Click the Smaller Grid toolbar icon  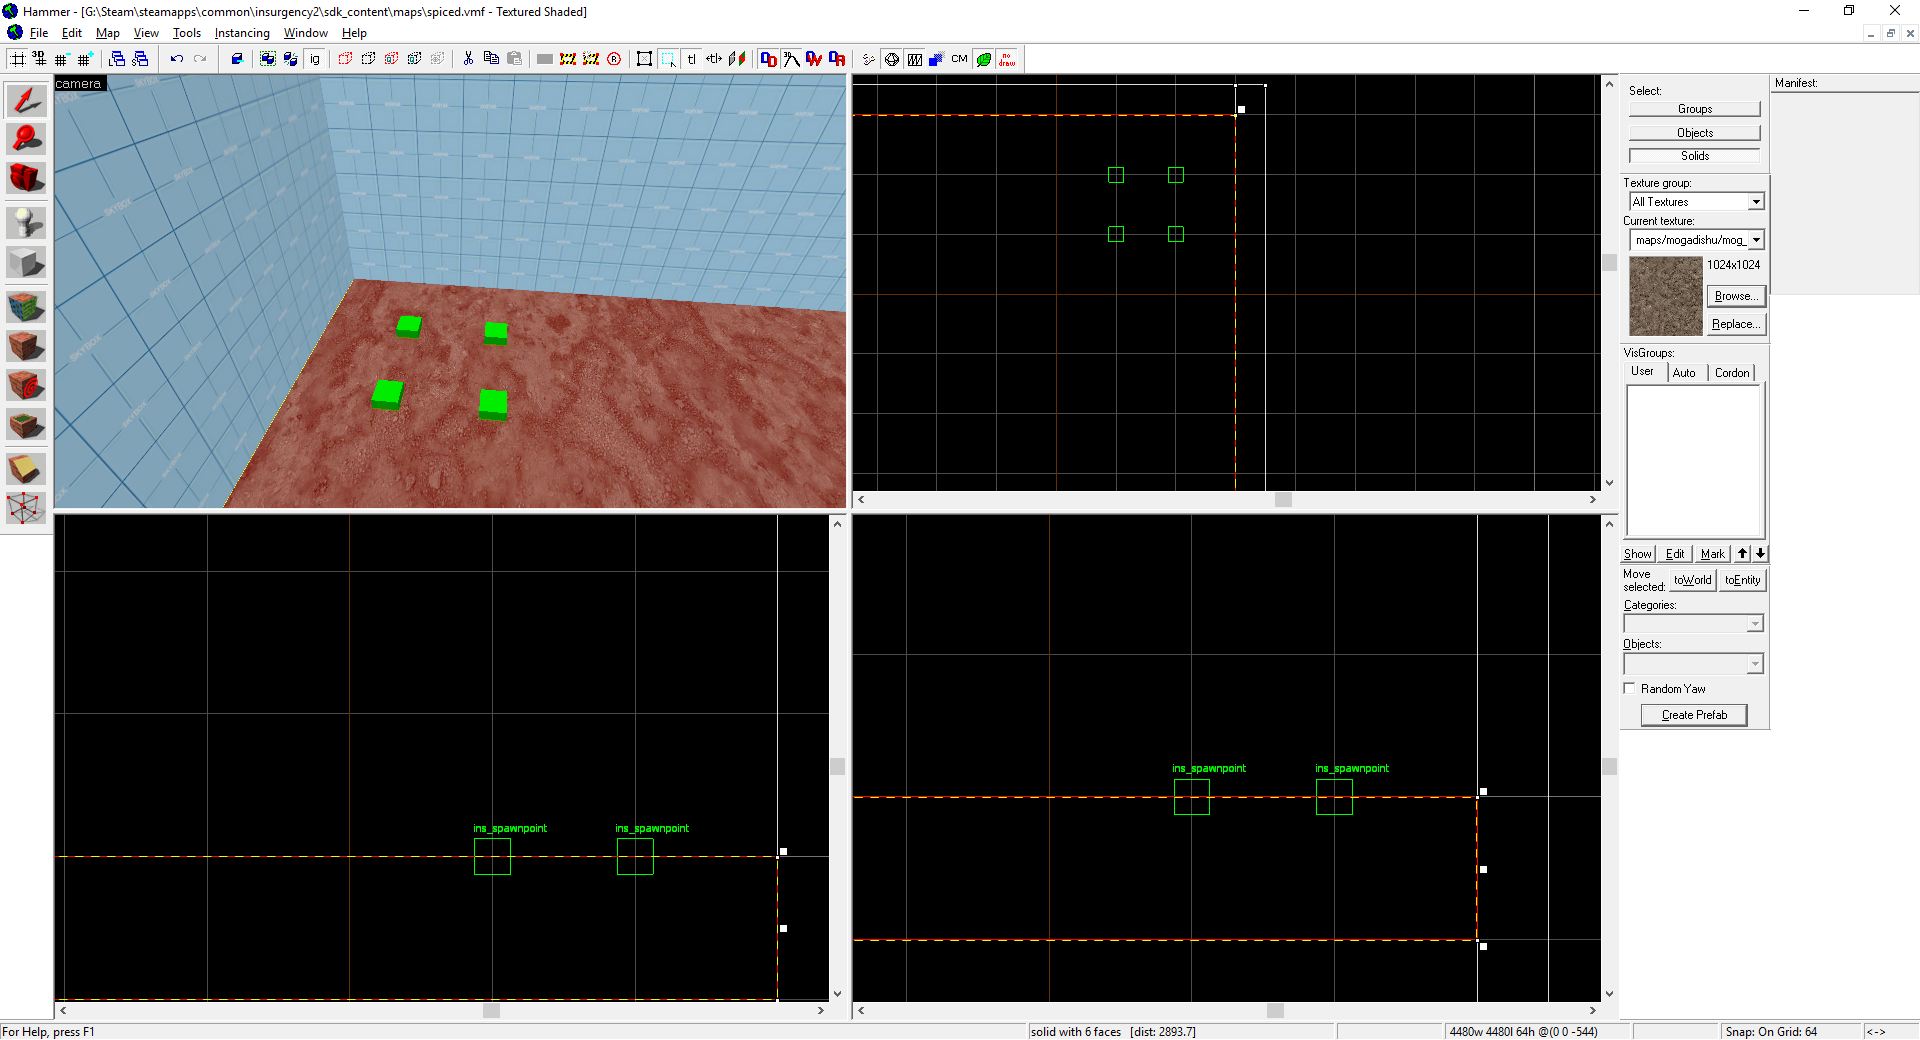pyautogui.click(x=62, y=59)
